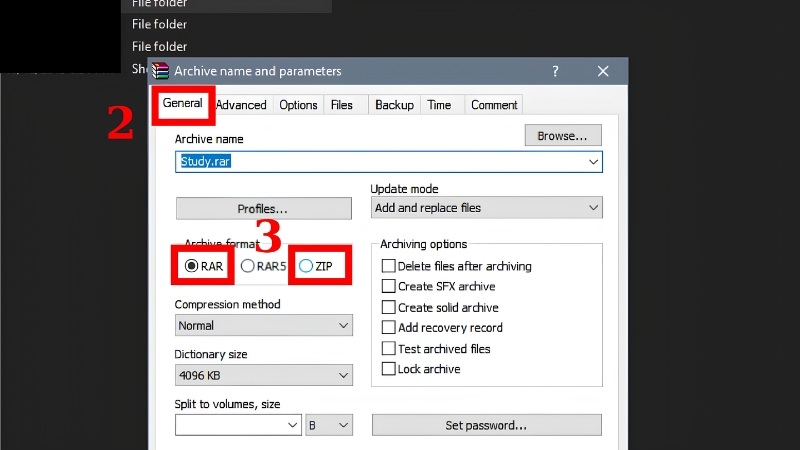The width and height of the screenshot is (800, 450).
Task: Open the volume size unit B dropdown
Action: (x=329, y=425)
